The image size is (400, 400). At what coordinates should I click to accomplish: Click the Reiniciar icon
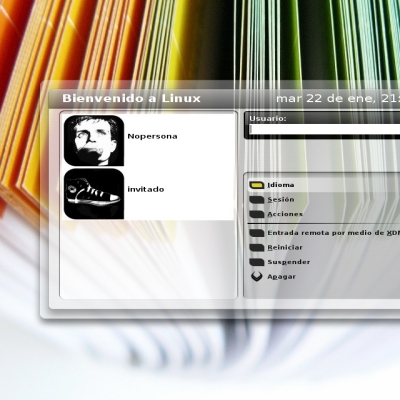(257, 248)
